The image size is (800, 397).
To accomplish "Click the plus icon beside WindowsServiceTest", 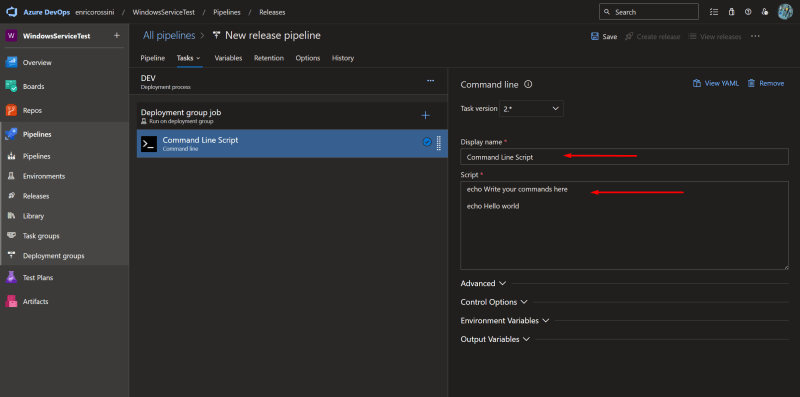I will pyautogui.click(x=117, y=36).
